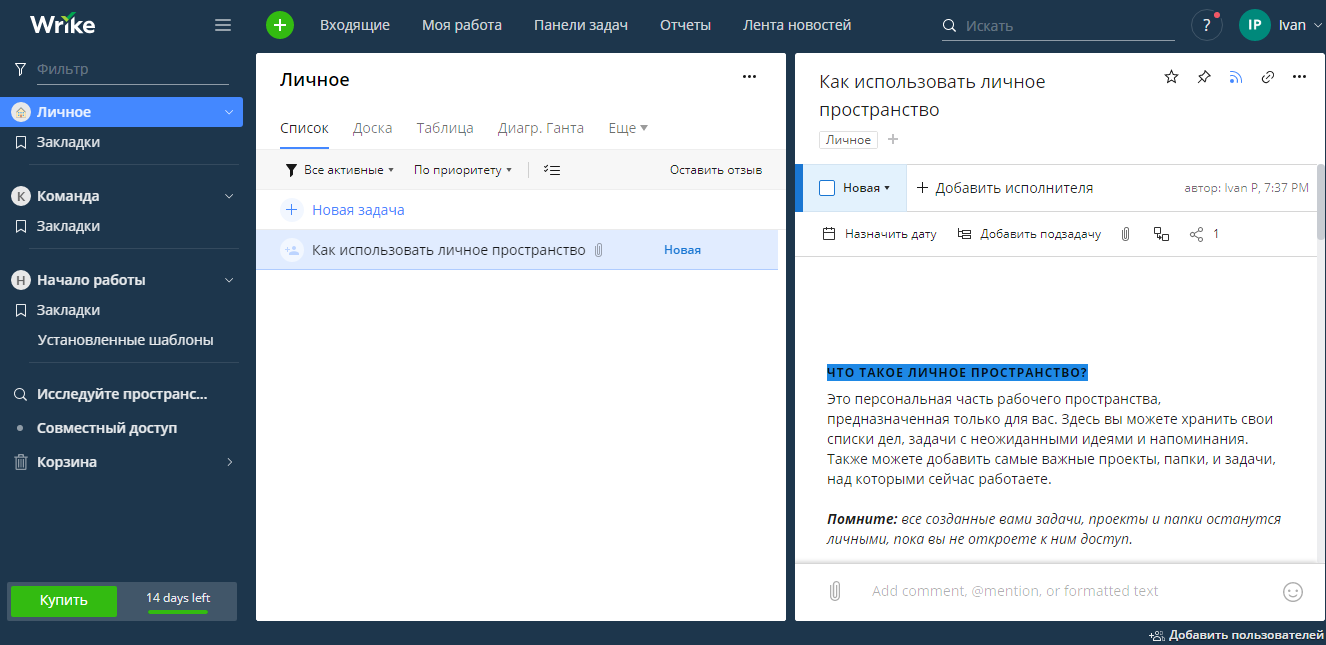Click the Новая задача link
The image size is (1326, 645).
pyautogui.click(x=358, y=210)
